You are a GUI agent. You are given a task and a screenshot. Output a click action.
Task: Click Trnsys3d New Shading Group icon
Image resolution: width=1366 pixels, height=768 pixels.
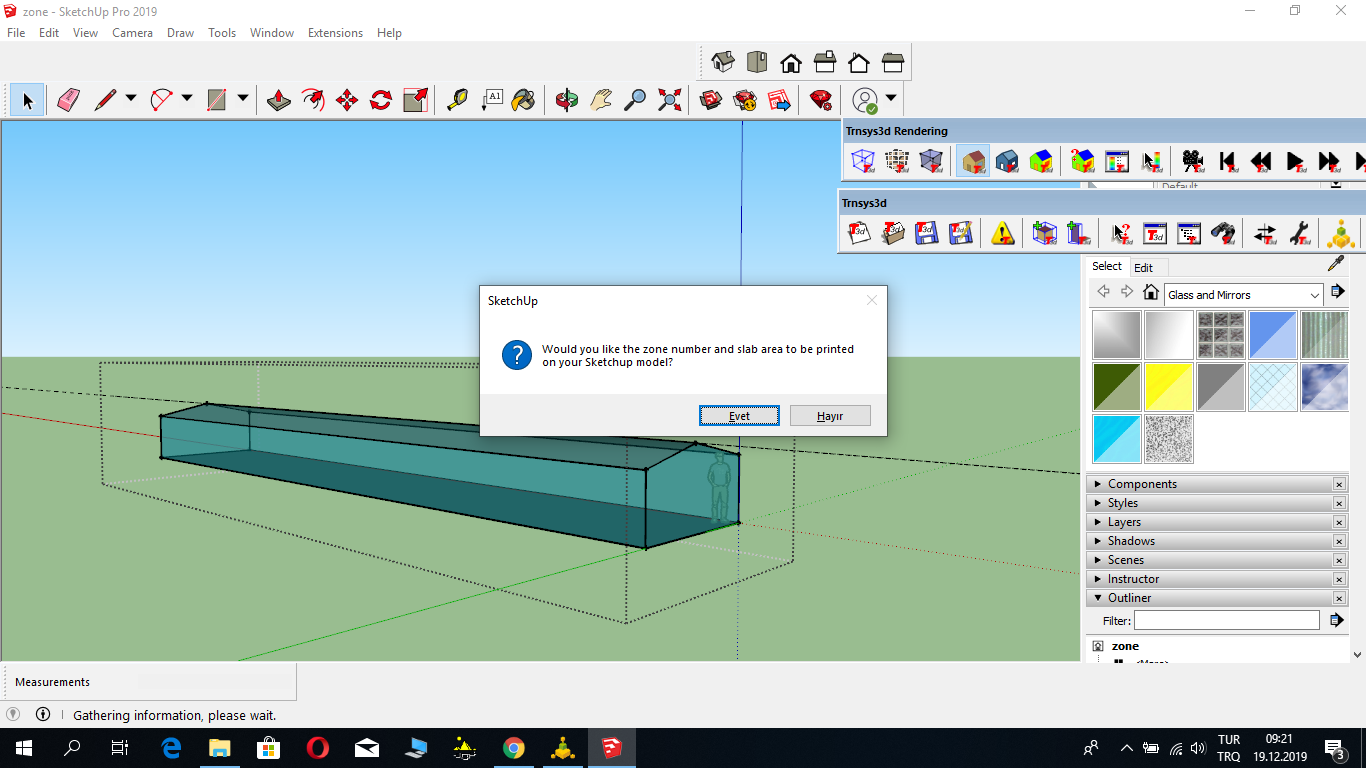click(x=1079, y=234)
